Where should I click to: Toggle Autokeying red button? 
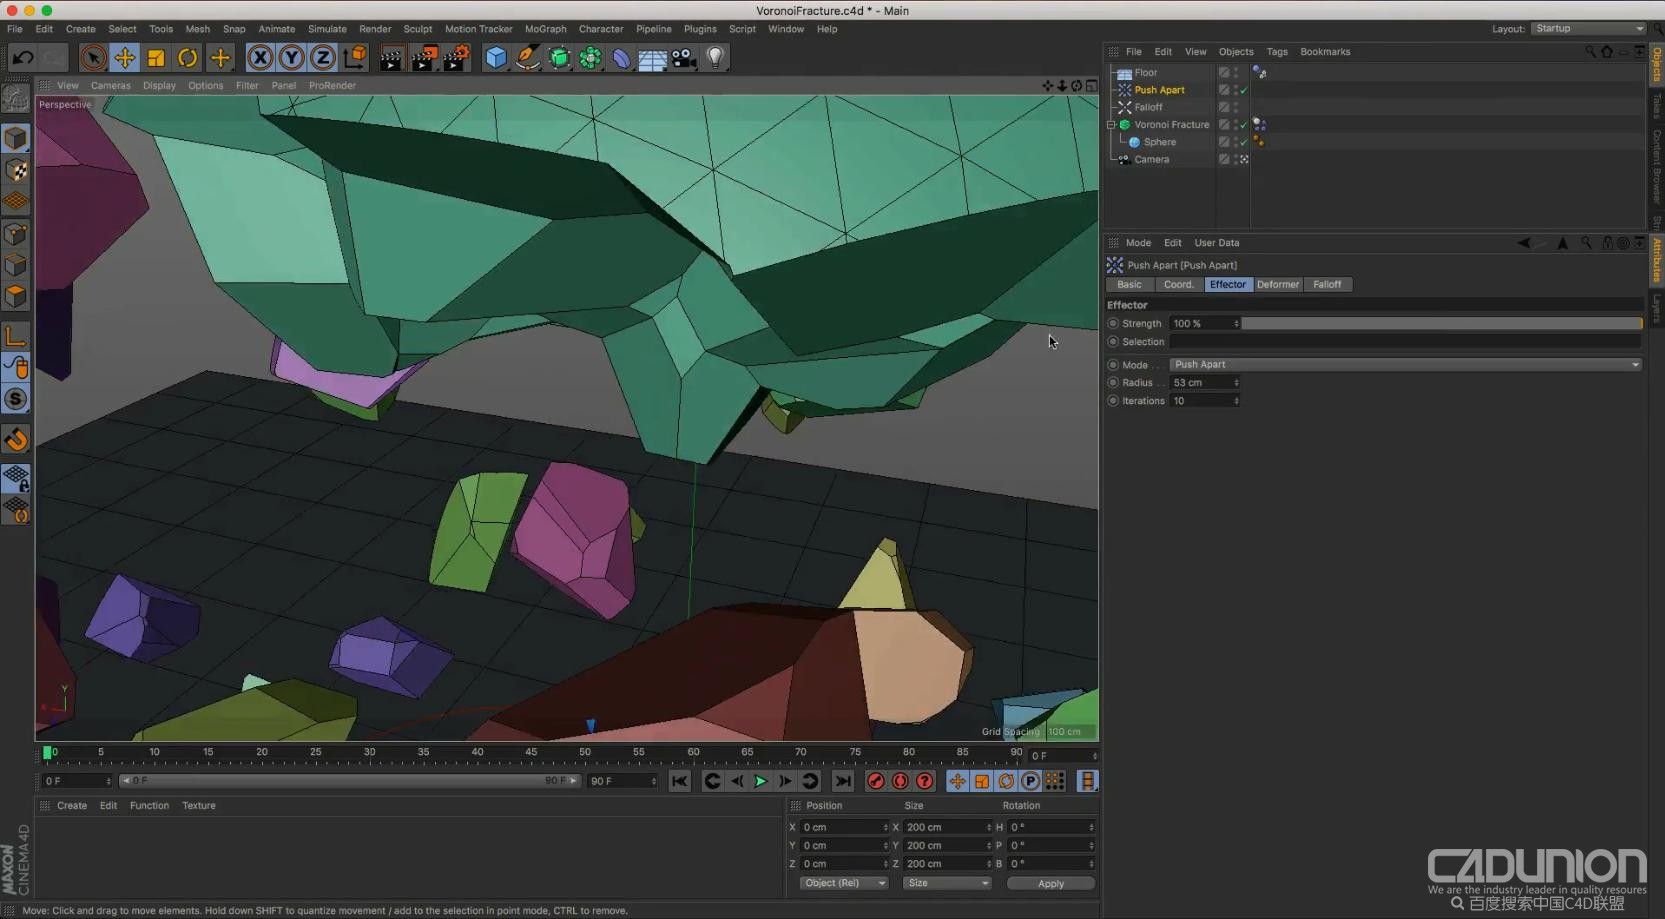900,781
